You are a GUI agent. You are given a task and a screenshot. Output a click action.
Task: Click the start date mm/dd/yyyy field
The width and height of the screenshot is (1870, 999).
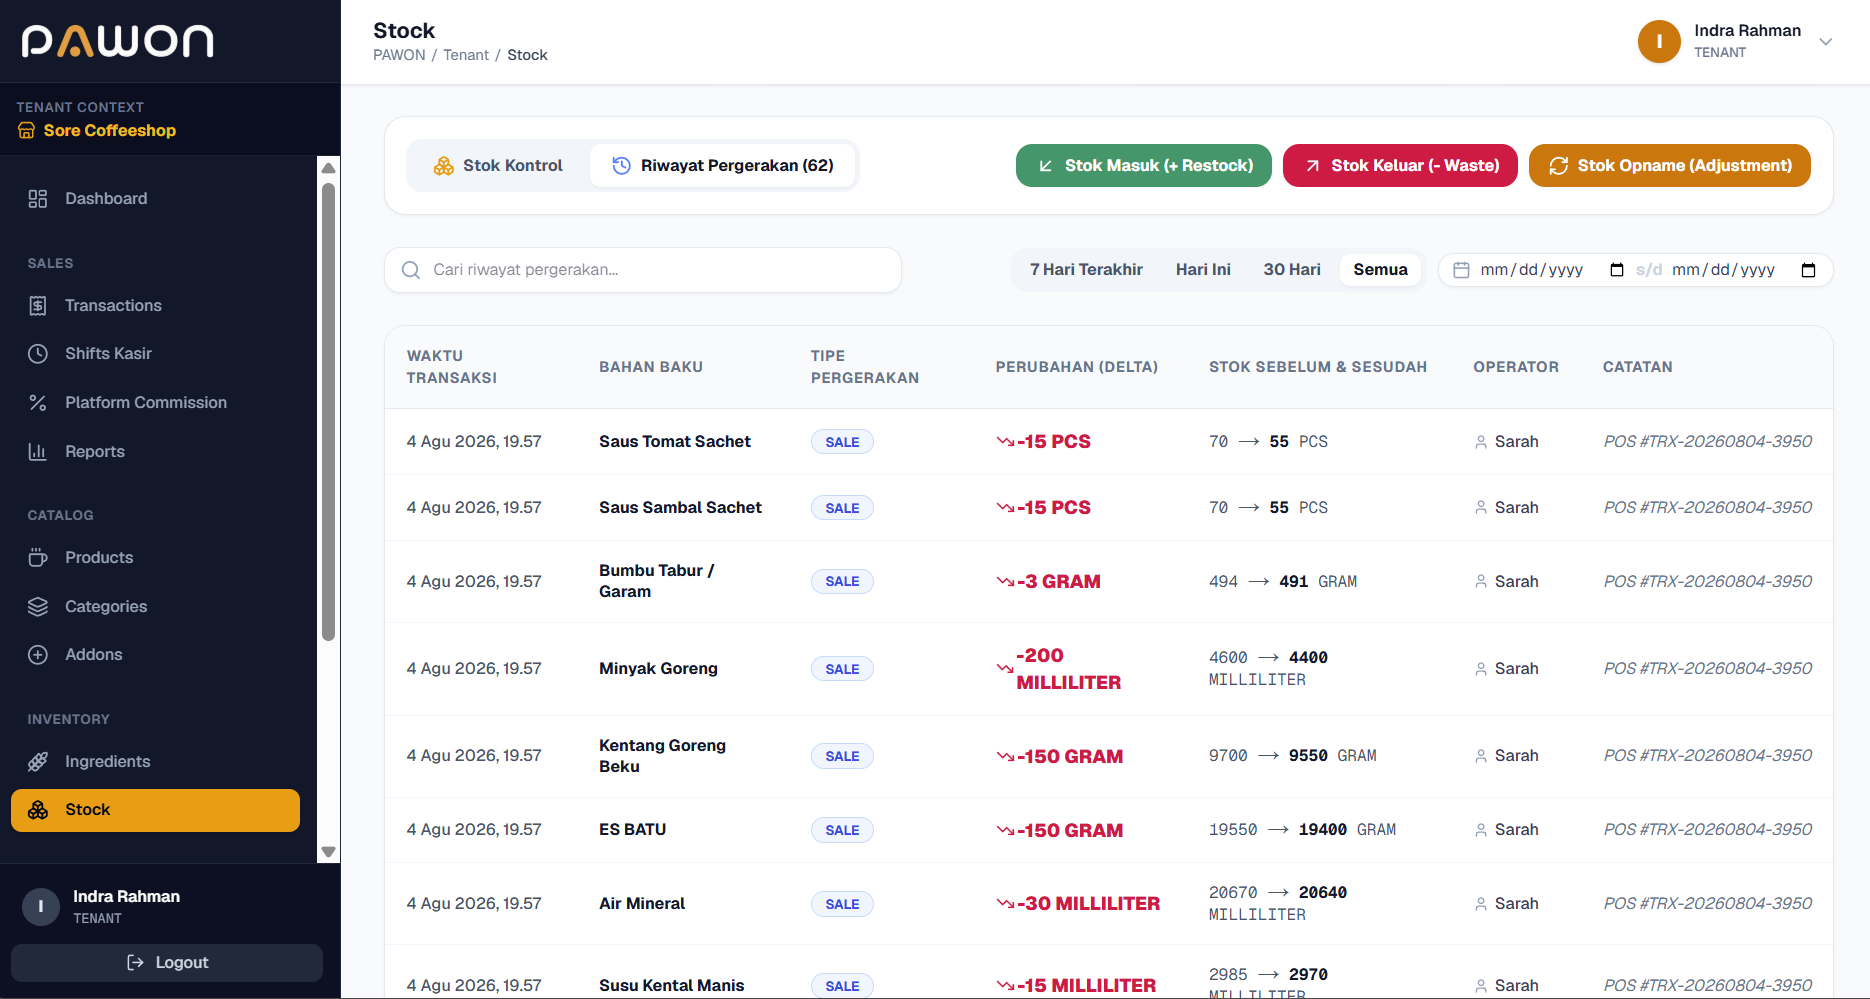pos(1531,270)
